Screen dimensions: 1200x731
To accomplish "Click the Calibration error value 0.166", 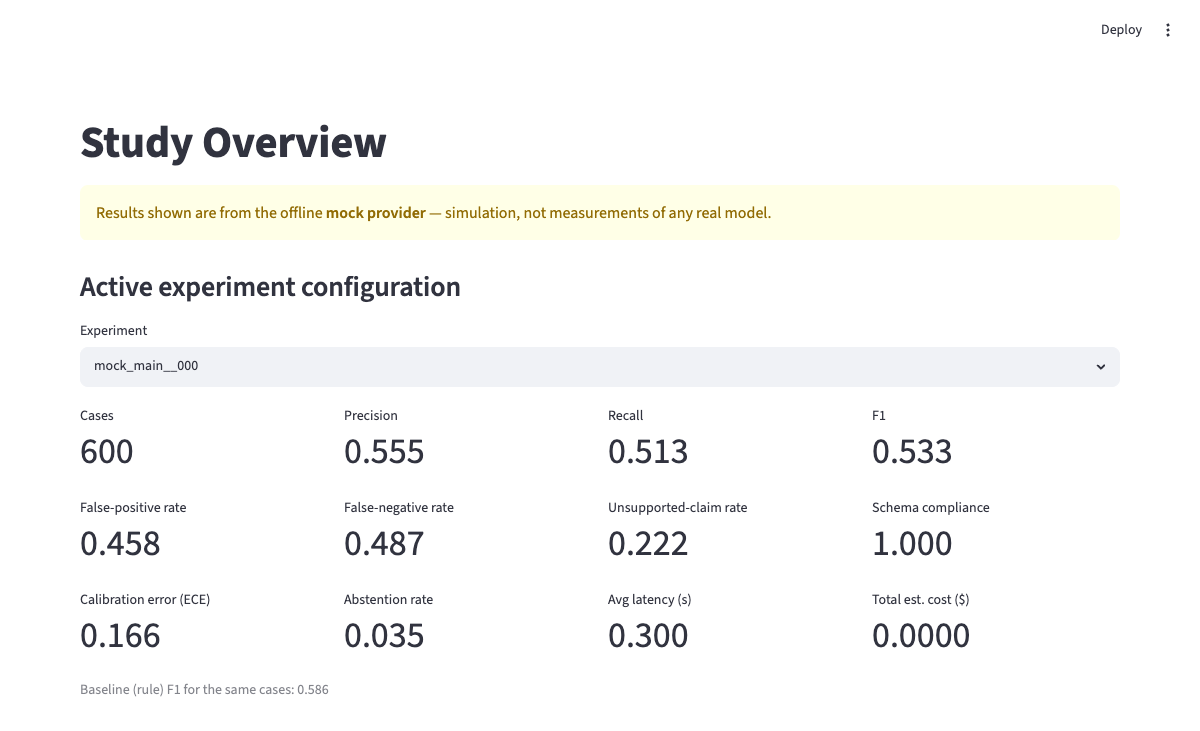I will (x=120, y=636).
